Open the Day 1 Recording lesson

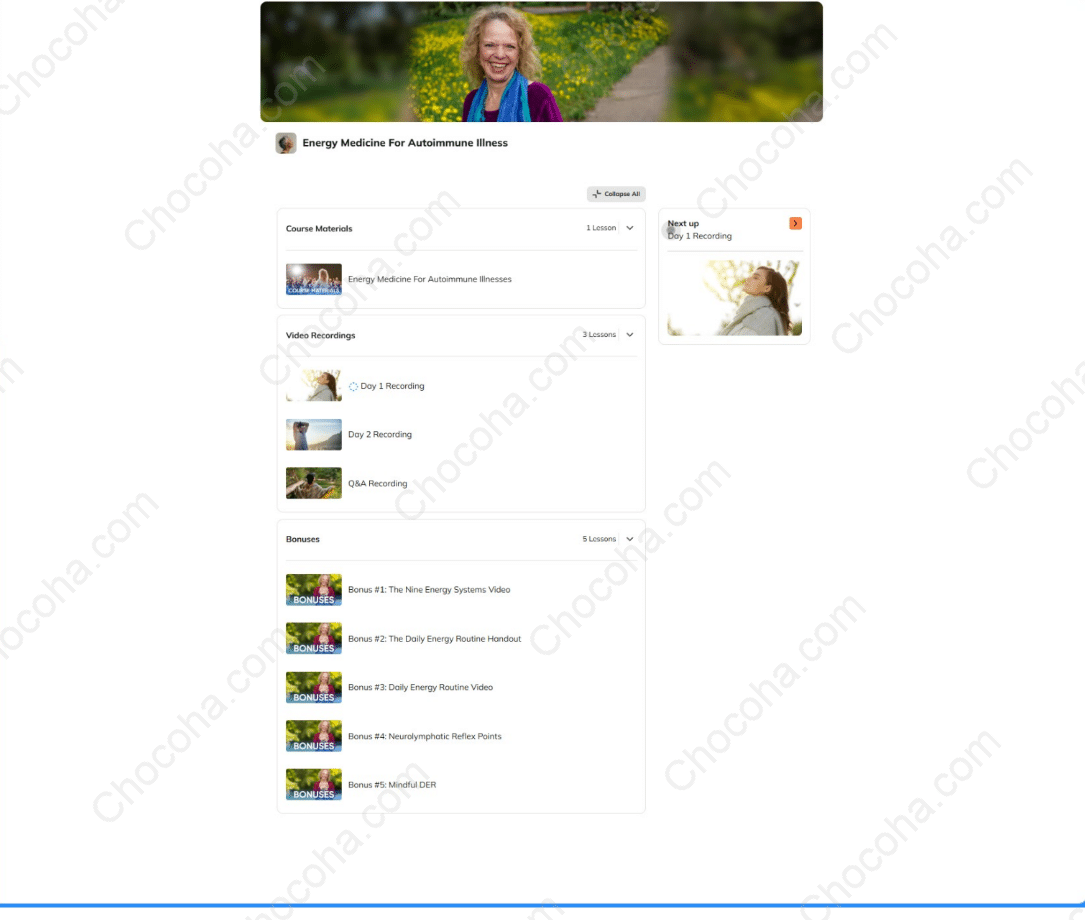coord(393,385)
